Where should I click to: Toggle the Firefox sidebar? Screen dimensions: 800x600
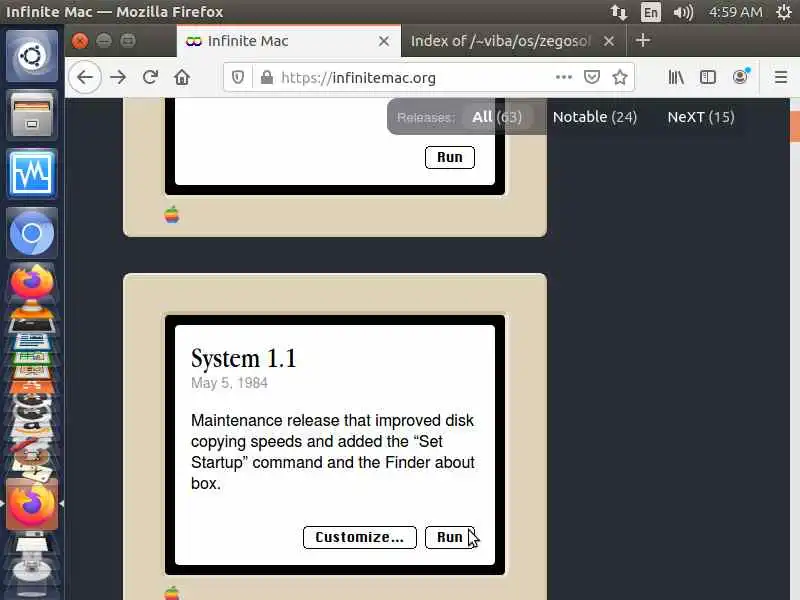click(708, 78)
